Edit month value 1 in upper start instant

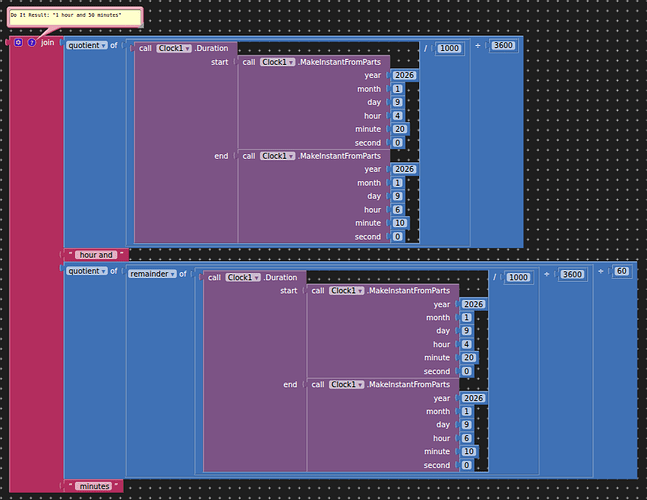pyautogui.click(x=397, y=89)
